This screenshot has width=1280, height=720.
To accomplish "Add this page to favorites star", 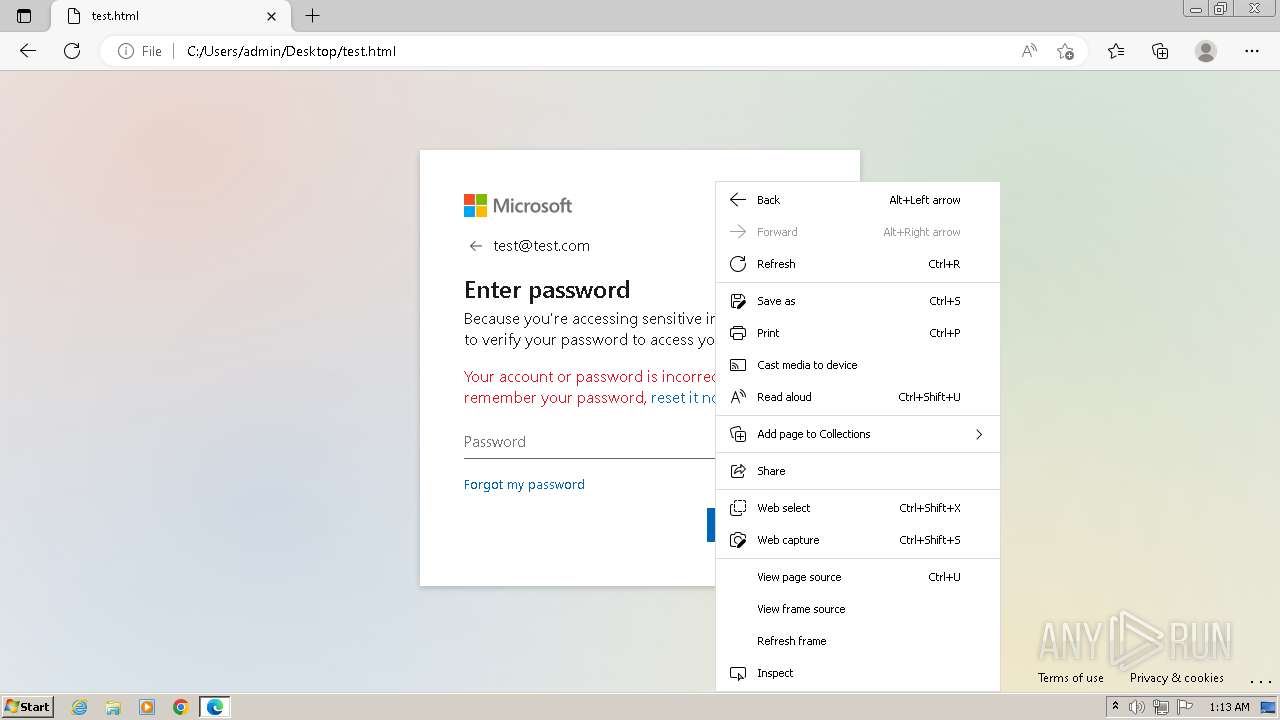I will point(1065,51).
